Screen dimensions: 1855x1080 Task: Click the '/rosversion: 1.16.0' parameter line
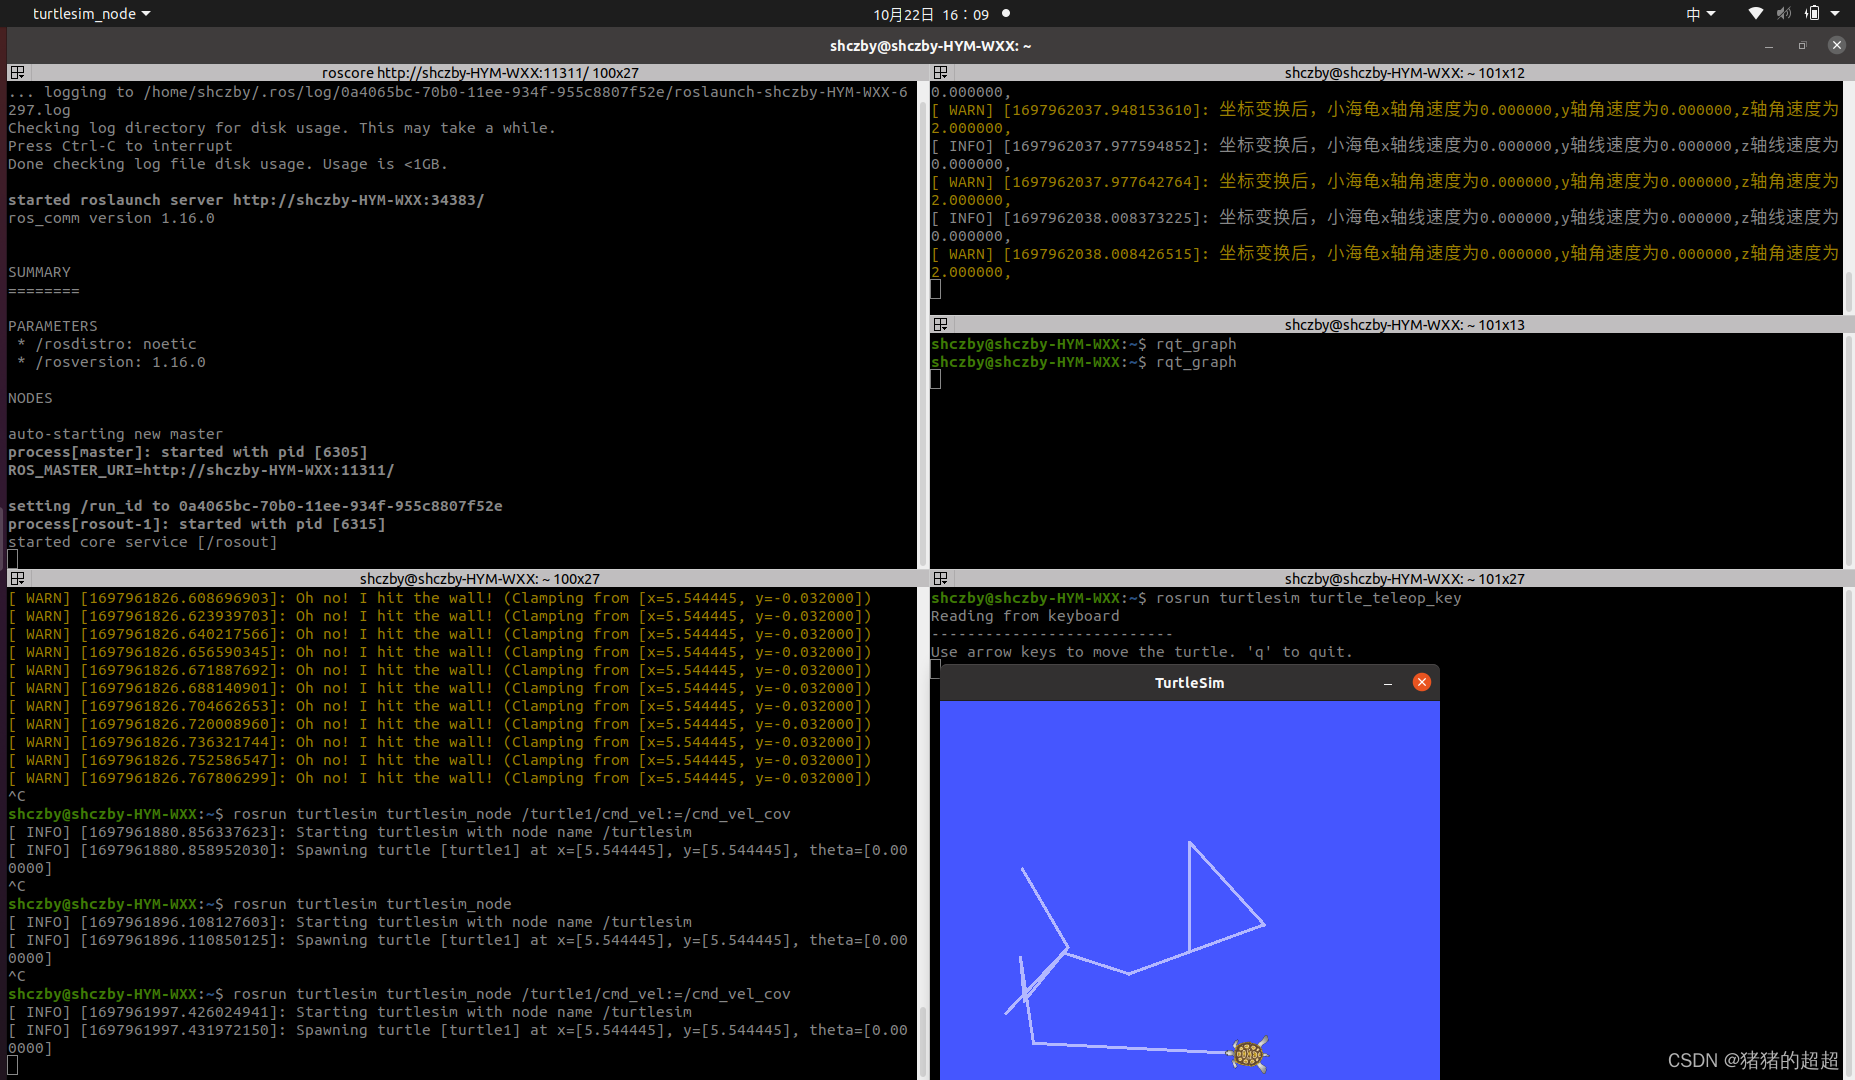(111, 362)
